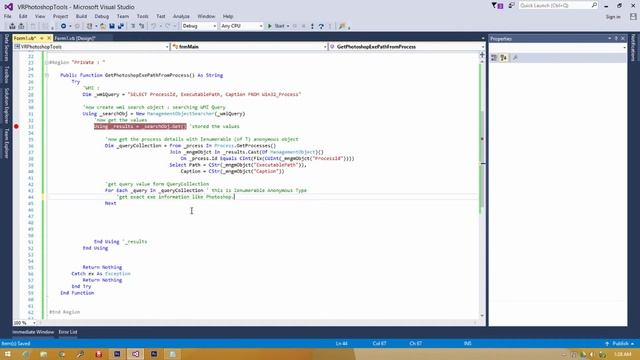The width and height of the screenshot is (640, 360).
Task: Click the Save All toolbar icon
Action: (121, 26)
